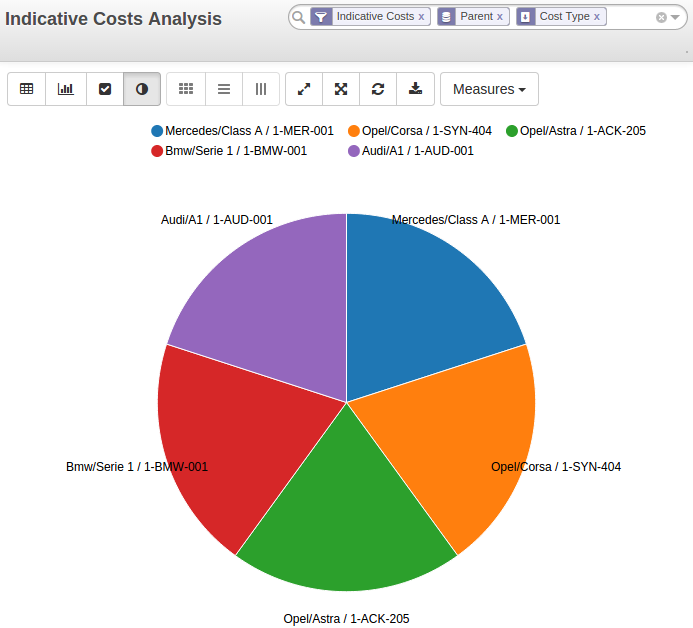Click the grid layout icon
Viewport: 693px width, 628px height.
coord(186,89)
